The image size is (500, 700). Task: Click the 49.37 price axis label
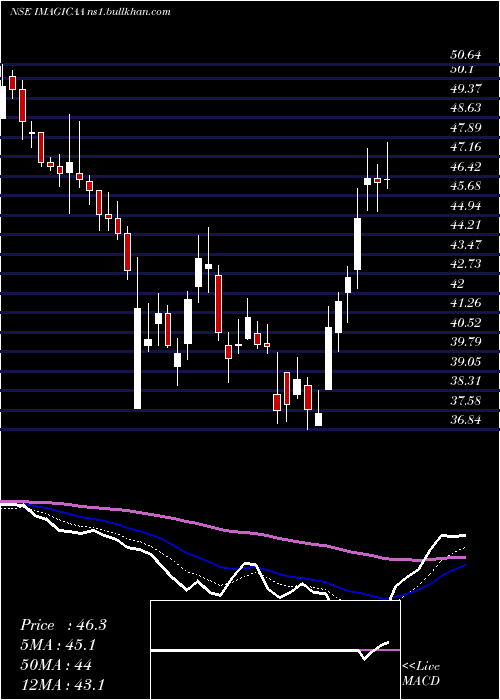click(466, 89)
